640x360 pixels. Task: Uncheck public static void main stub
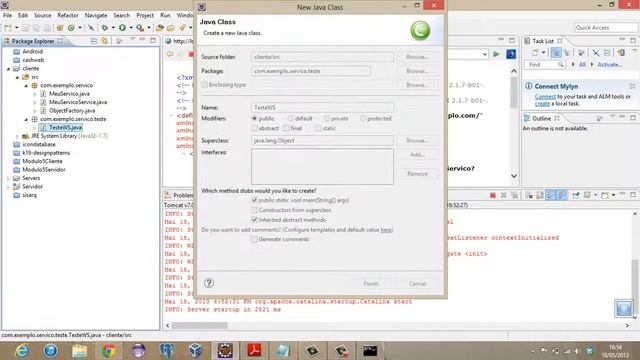click(x=254, y=200)
